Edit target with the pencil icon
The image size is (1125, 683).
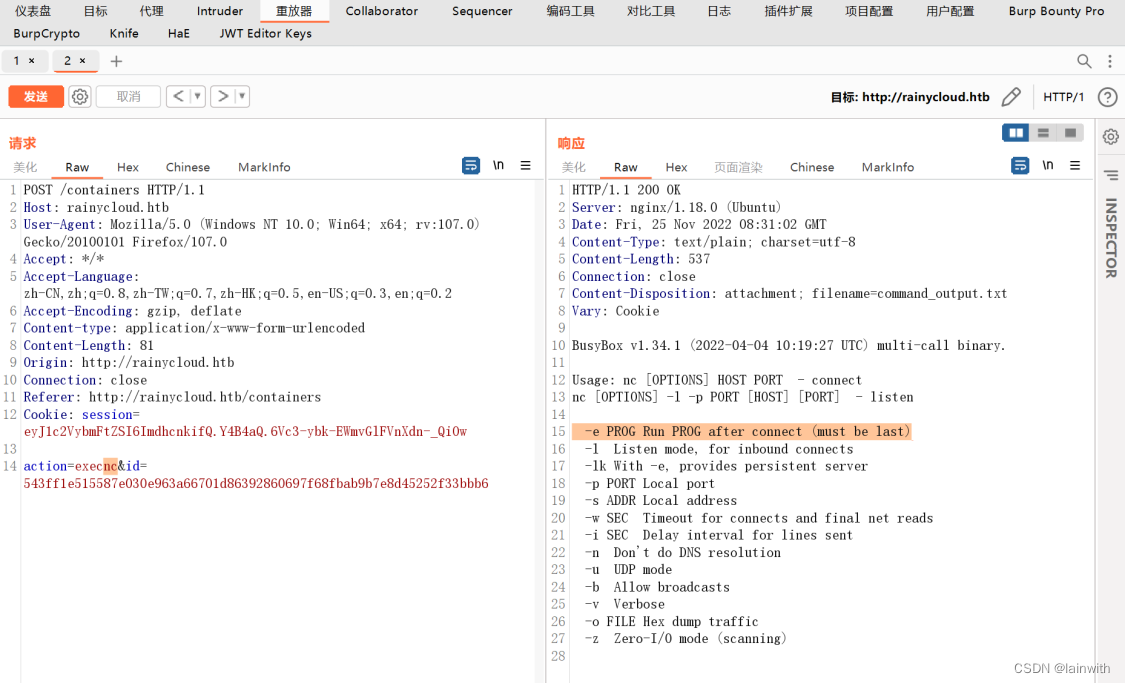tap(1011, 97)
